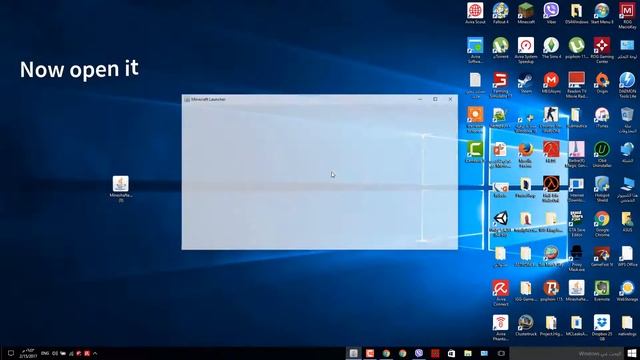Open Farming Simulator 17 shortcut

[x=500, y=85]
